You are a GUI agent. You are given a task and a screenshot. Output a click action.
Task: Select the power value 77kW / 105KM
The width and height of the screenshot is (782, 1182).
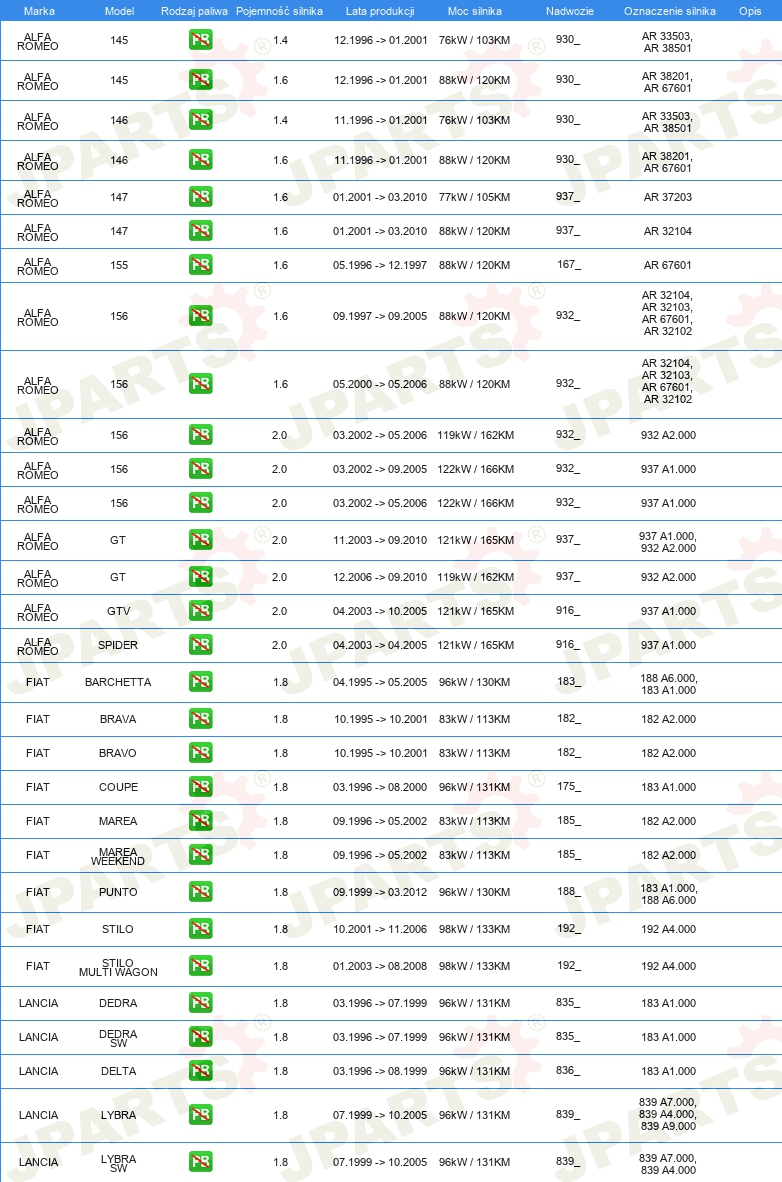coord(474,198)
